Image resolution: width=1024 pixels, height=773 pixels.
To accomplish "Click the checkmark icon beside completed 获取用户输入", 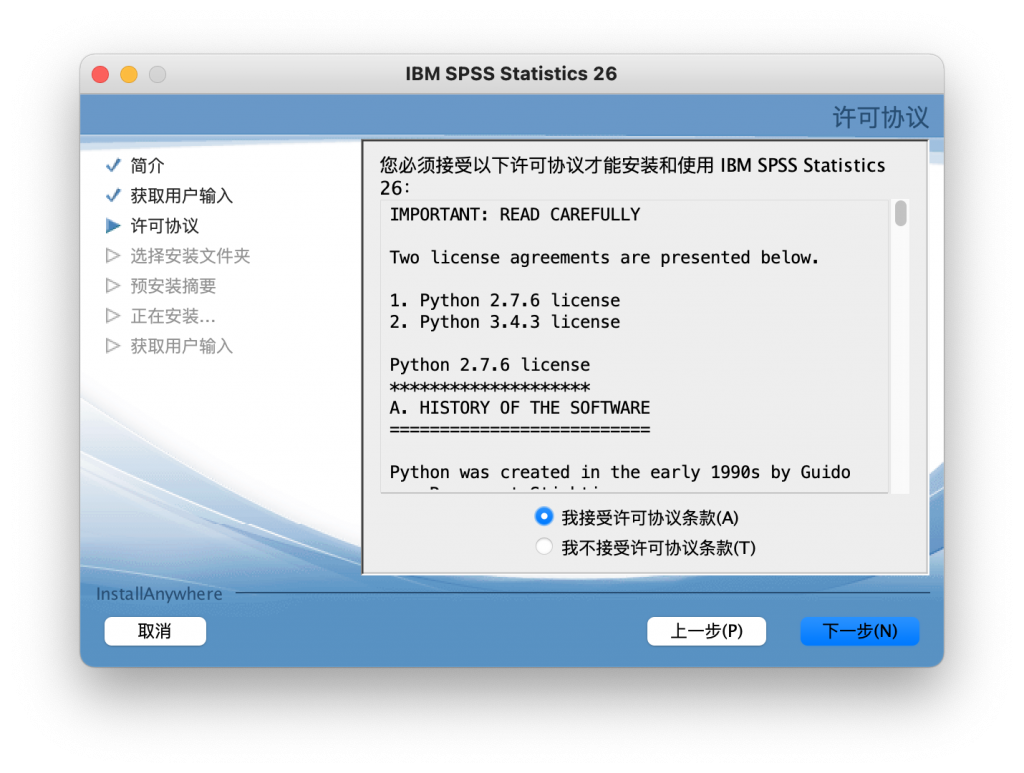I will (x=113, y=195).
